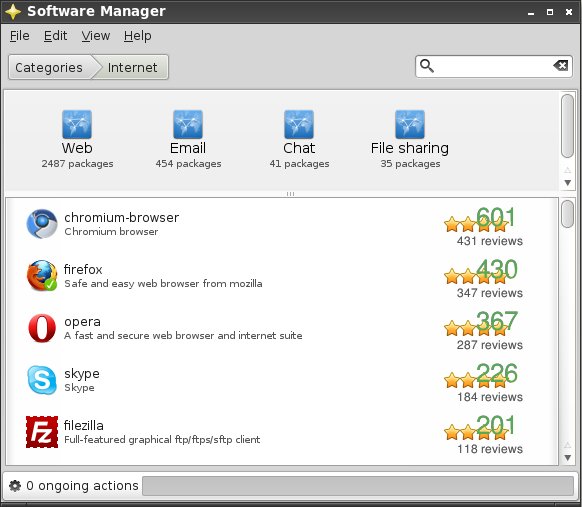
Task: Select the chromium-browser icon
Action: click(42, 224)
